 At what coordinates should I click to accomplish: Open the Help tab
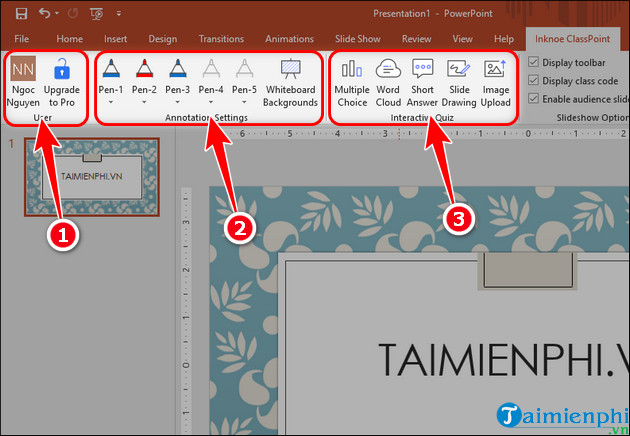504,39
